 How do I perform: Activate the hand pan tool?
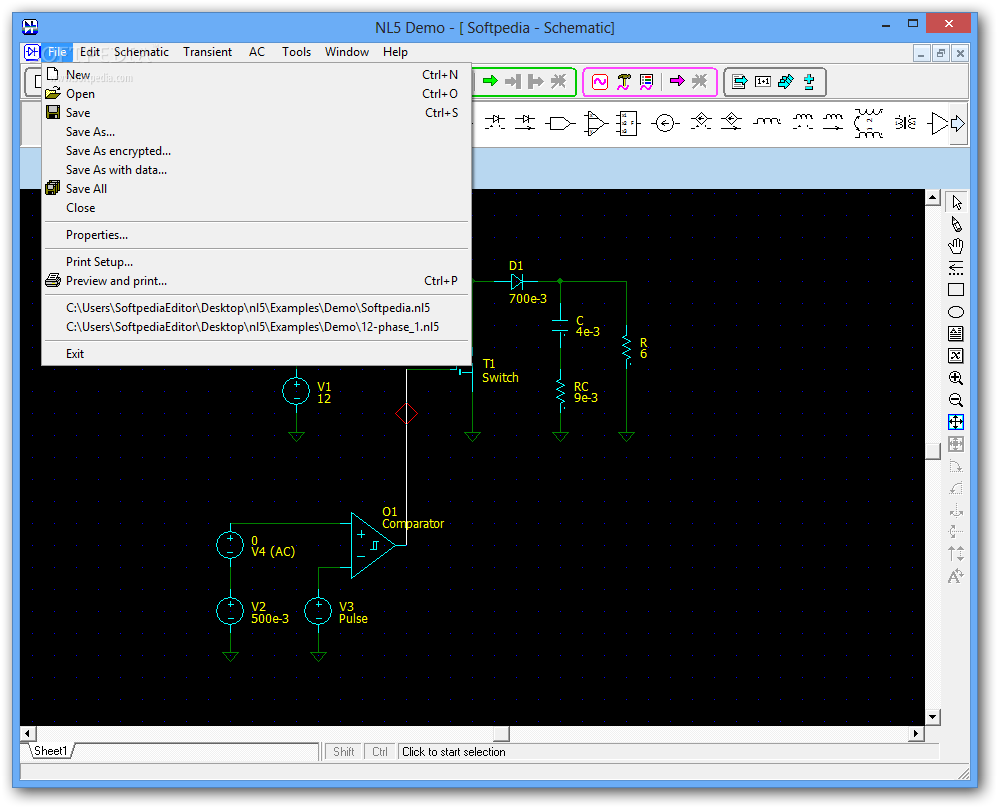[956, 246]
